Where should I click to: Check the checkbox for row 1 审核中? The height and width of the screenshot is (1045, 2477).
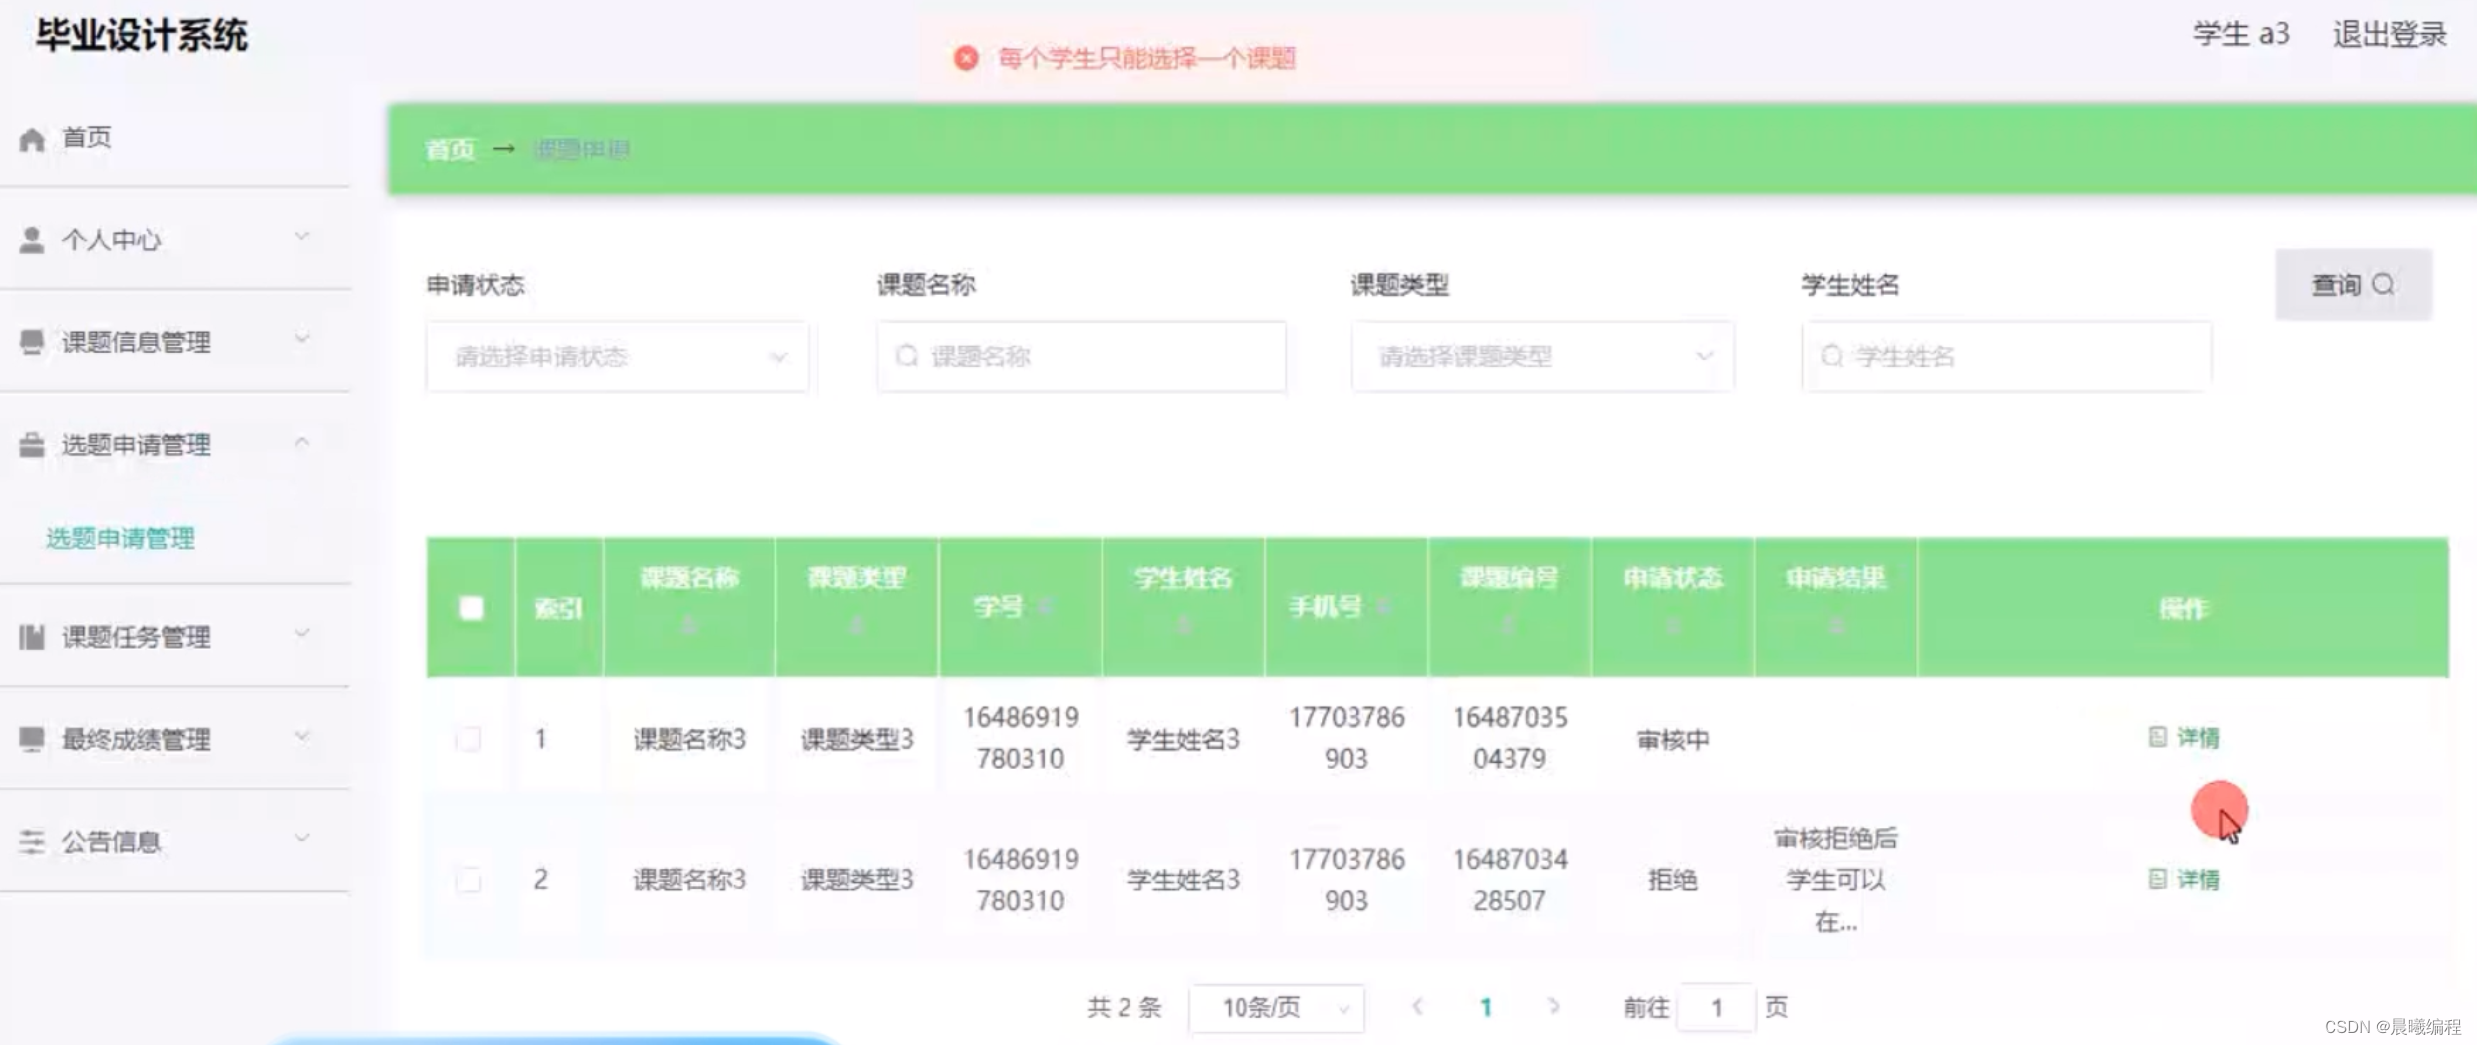click(468, 739)
